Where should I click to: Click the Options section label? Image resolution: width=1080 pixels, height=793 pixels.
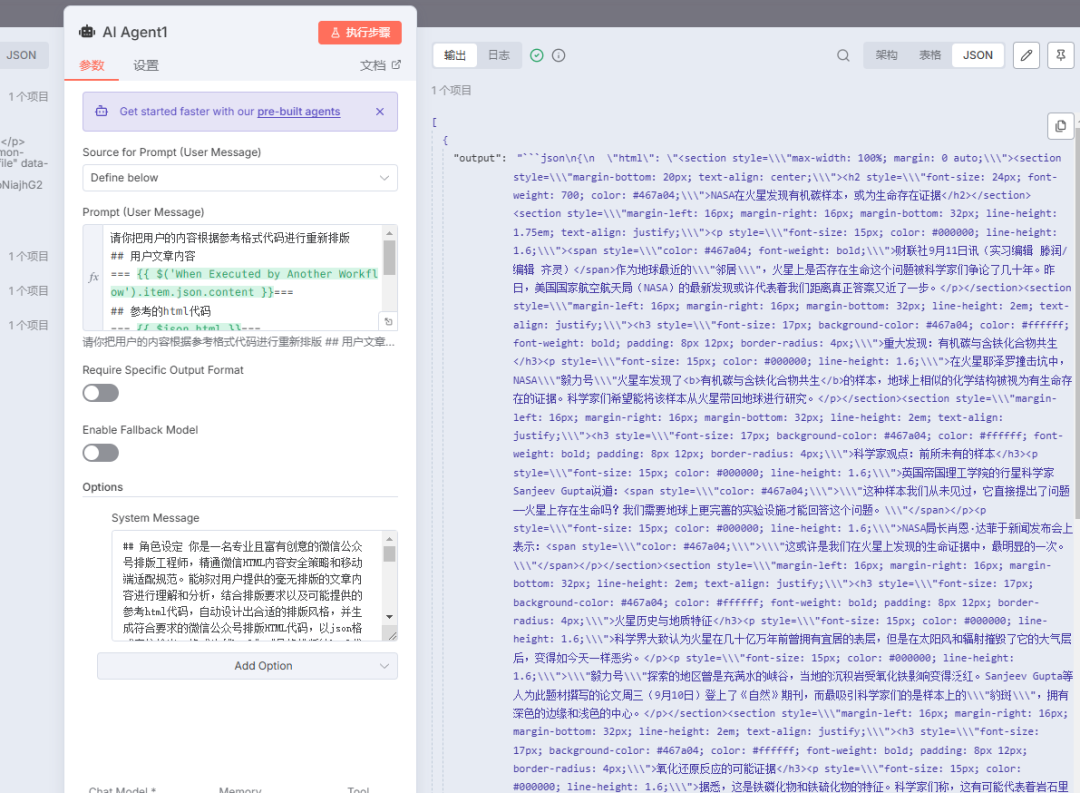point(103,487)
